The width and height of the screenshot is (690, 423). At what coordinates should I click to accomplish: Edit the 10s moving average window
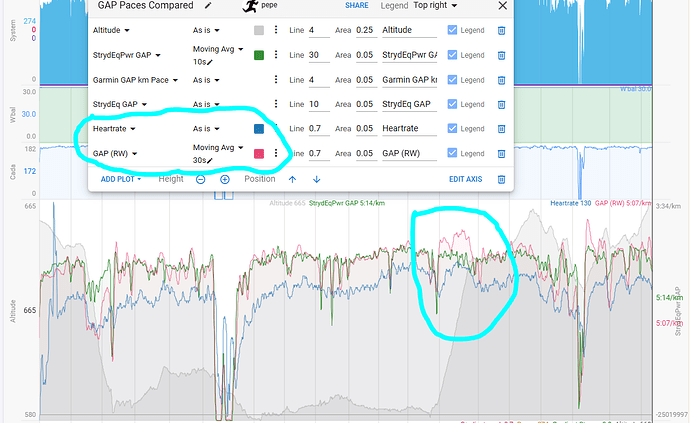[x=203, y=62]
